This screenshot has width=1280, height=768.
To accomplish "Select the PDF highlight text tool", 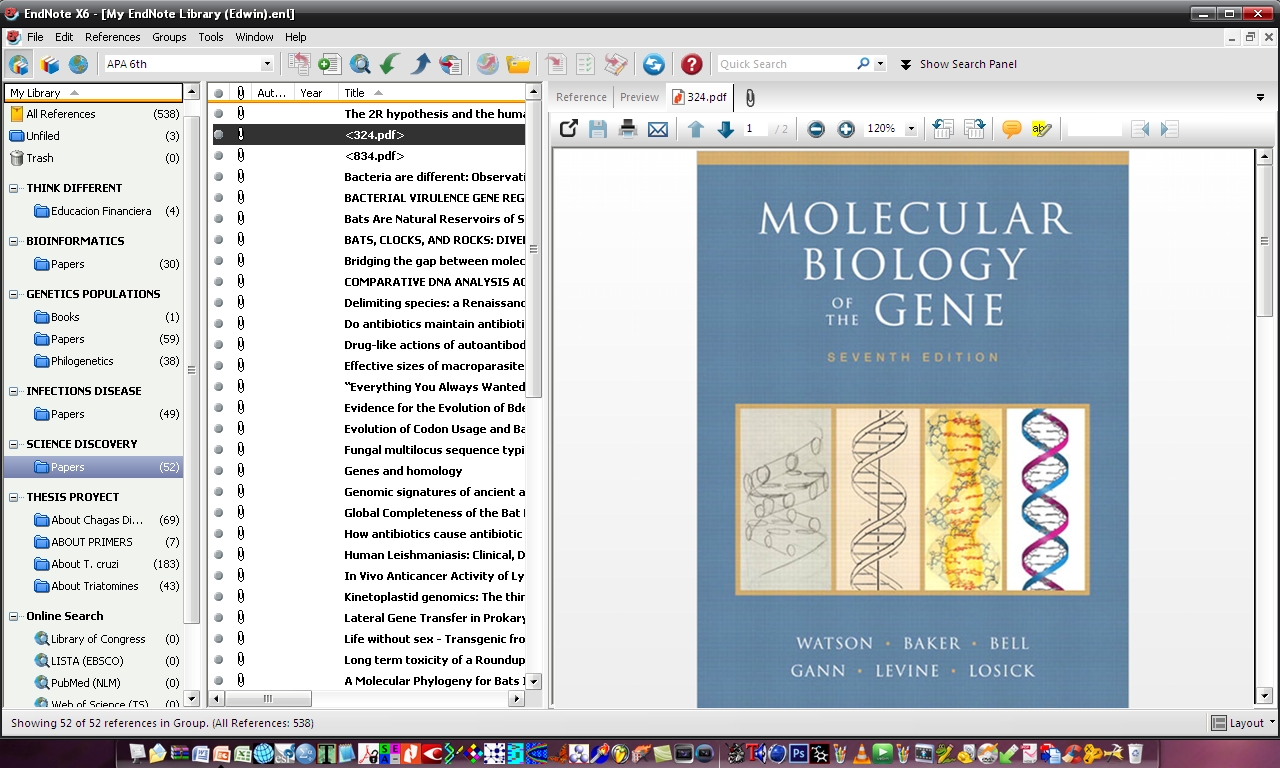I will pyautogui.click(x=1042, y=129).
